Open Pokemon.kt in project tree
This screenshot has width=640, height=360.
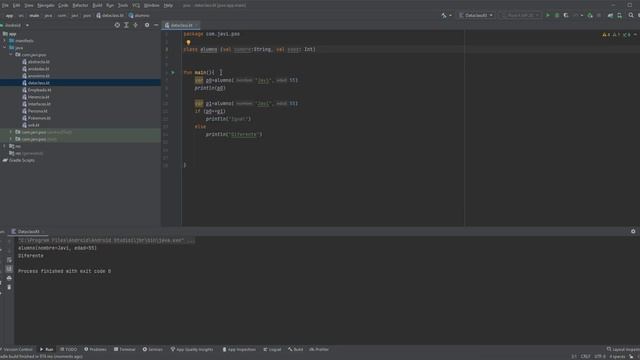[37, 118]
